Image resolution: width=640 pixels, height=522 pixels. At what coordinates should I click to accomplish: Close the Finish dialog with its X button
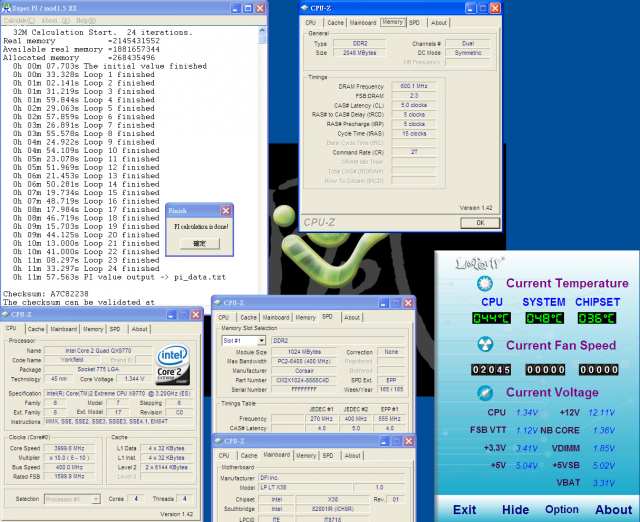(x=226, y=211)
